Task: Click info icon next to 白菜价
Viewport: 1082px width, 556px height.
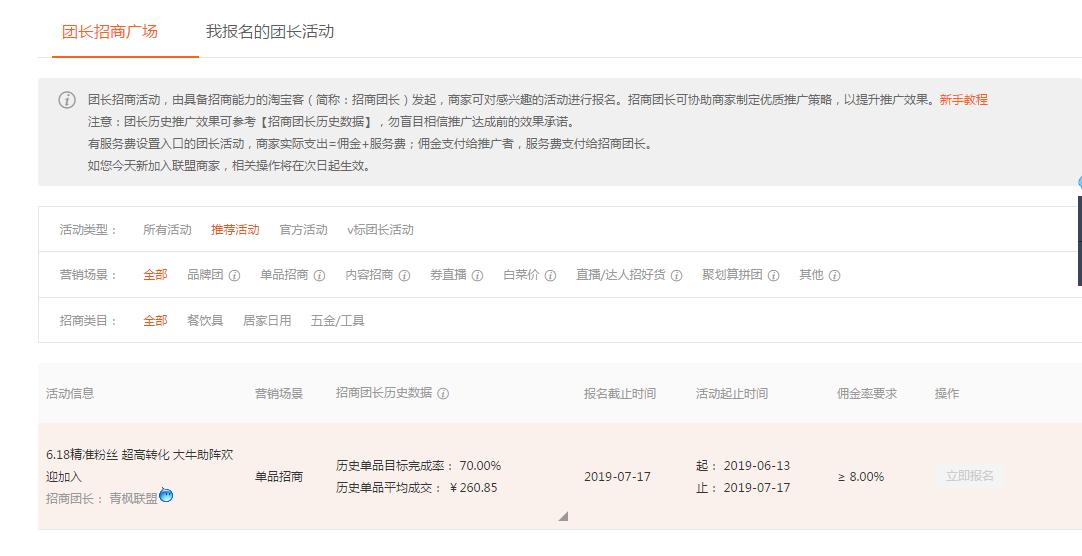Action: (550, 275)
